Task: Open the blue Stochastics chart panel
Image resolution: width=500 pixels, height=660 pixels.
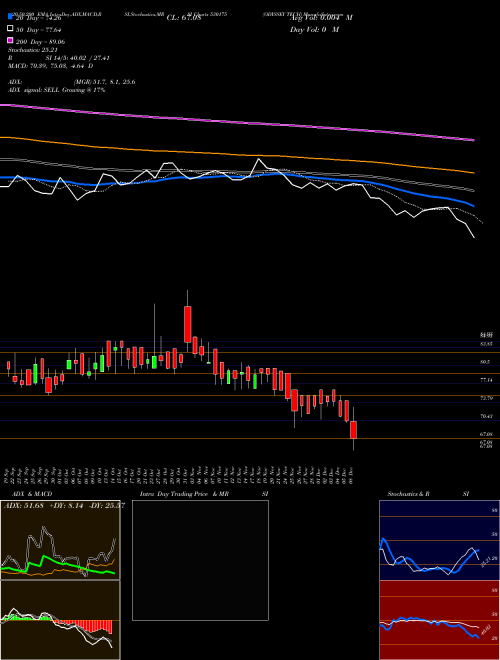Action: (x=439, y=540)
